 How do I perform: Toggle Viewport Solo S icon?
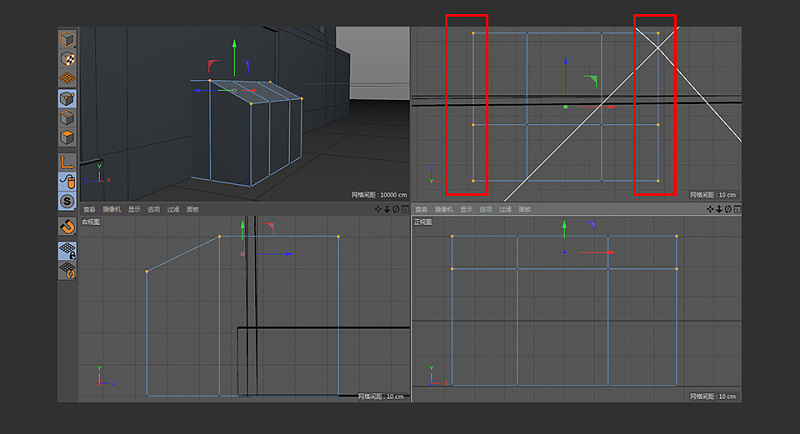pos(67,201)
